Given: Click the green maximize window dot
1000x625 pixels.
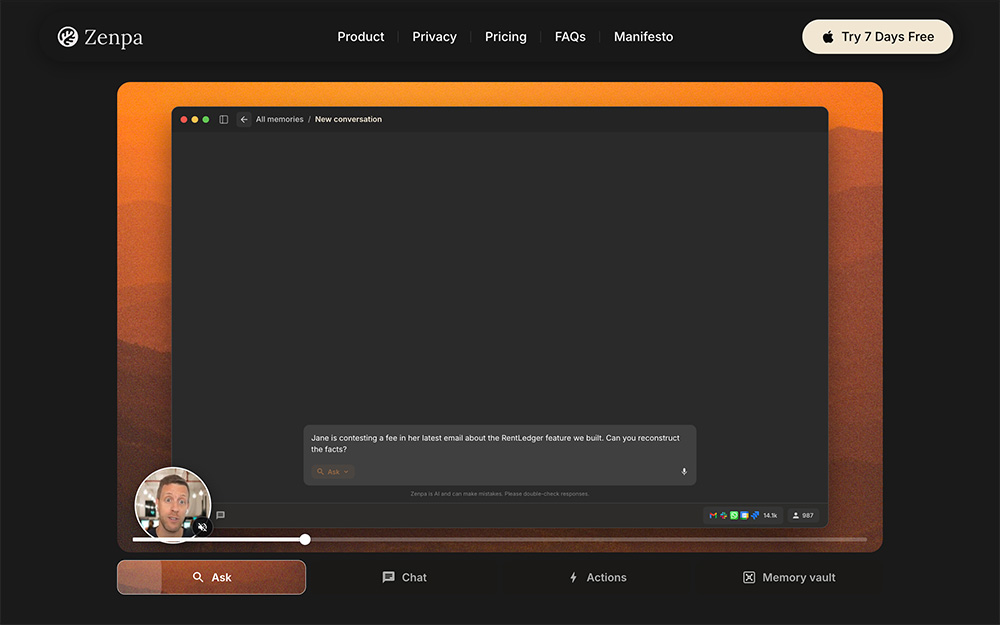Looking at the screenshot, I should tap(205, 119).
